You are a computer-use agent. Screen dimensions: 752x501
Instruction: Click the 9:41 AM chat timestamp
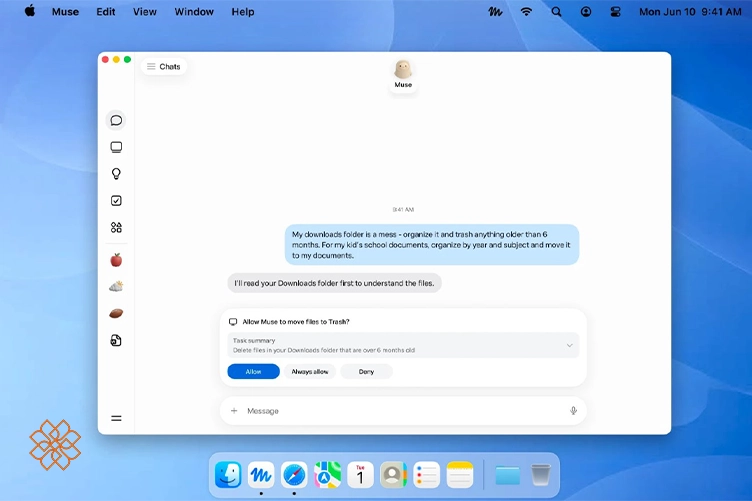click(403, 210)
